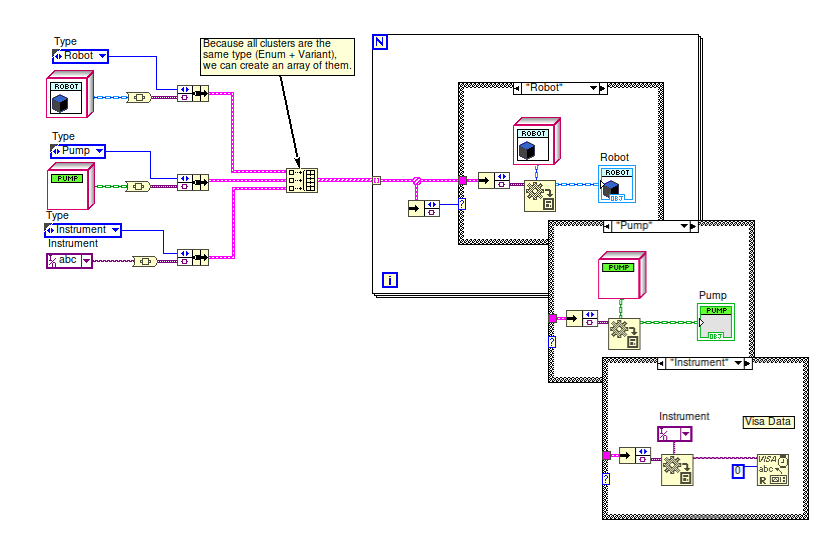Click the Unbundle node inside the Robot case

(x=494, y=180)
